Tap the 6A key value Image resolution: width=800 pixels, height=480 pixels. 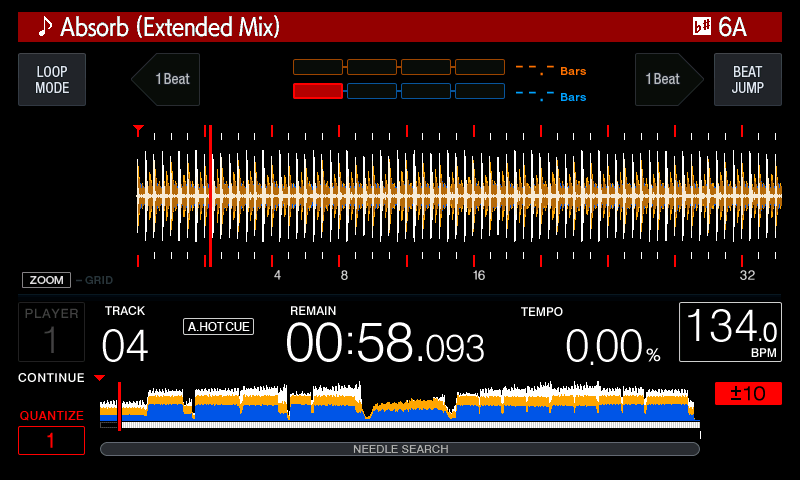click(733, 27)
